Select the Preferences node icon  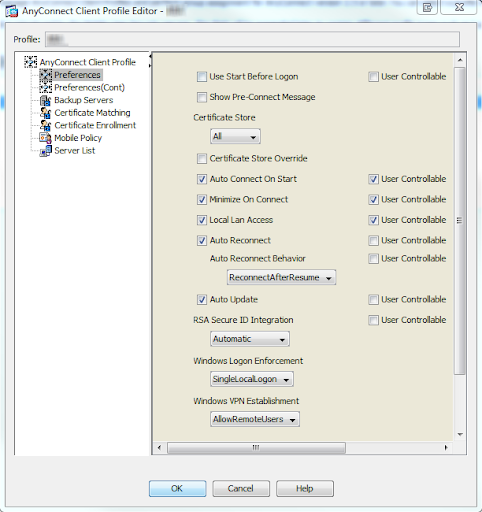pyautogui.click(x=46, y=75)
